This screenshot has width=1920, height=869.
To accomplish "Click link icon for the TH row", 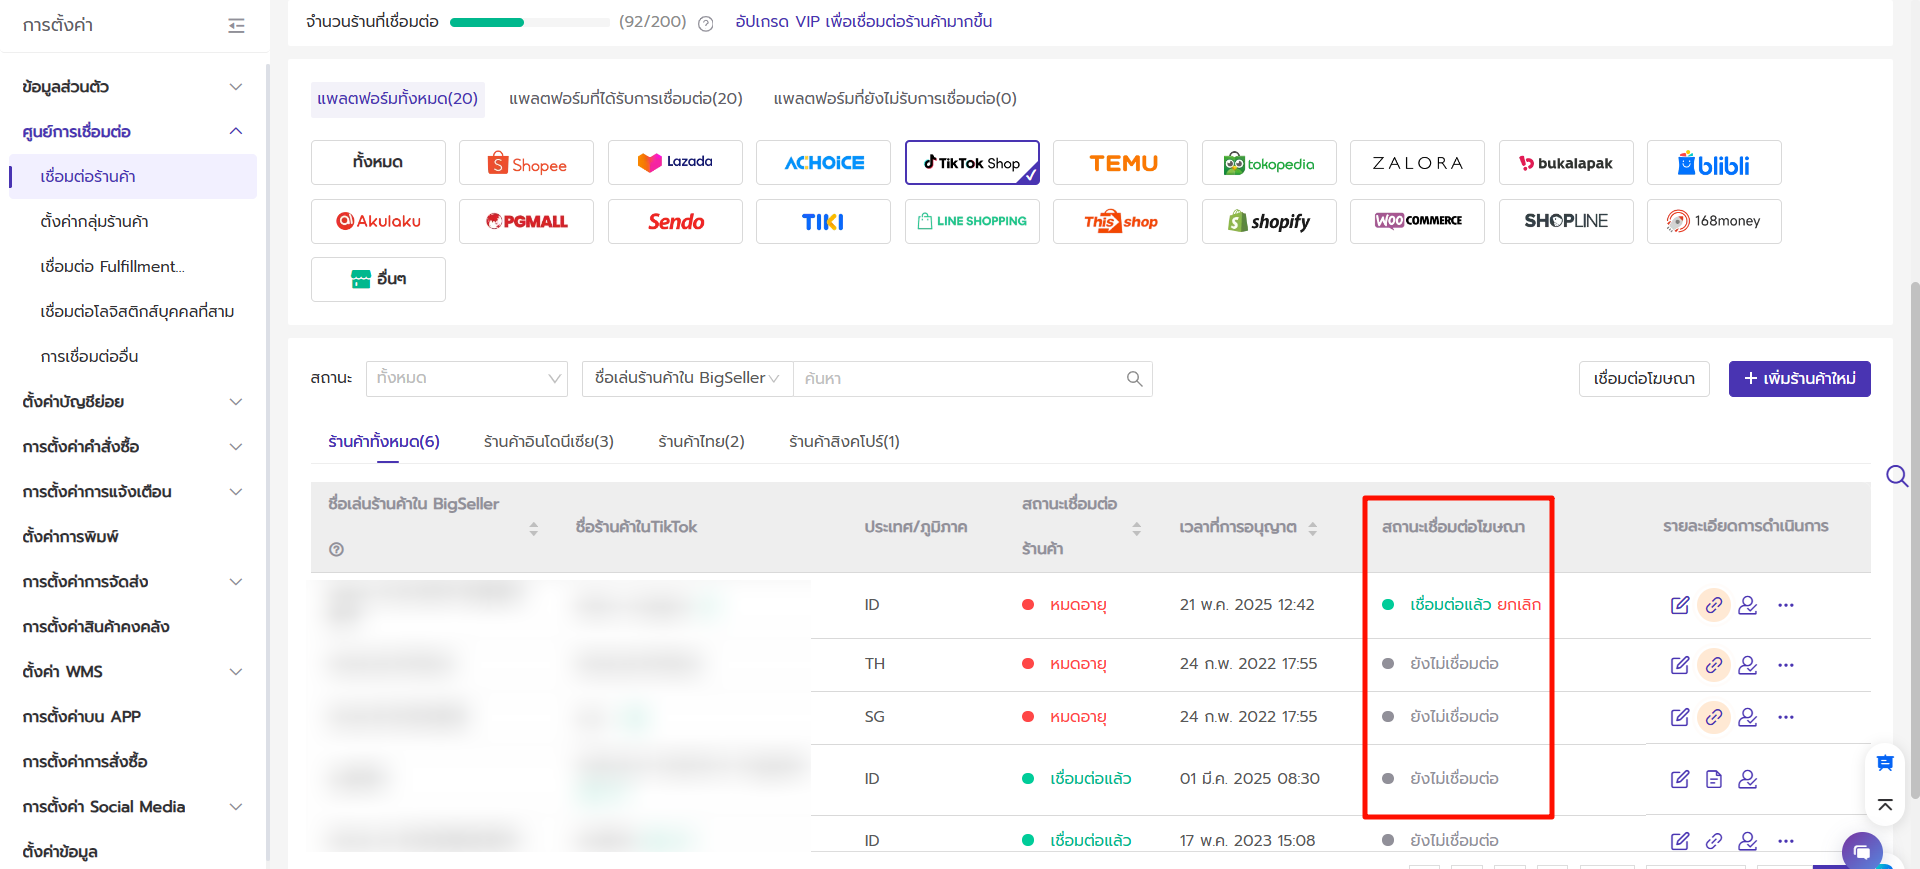I will (x=1714, y=665).
